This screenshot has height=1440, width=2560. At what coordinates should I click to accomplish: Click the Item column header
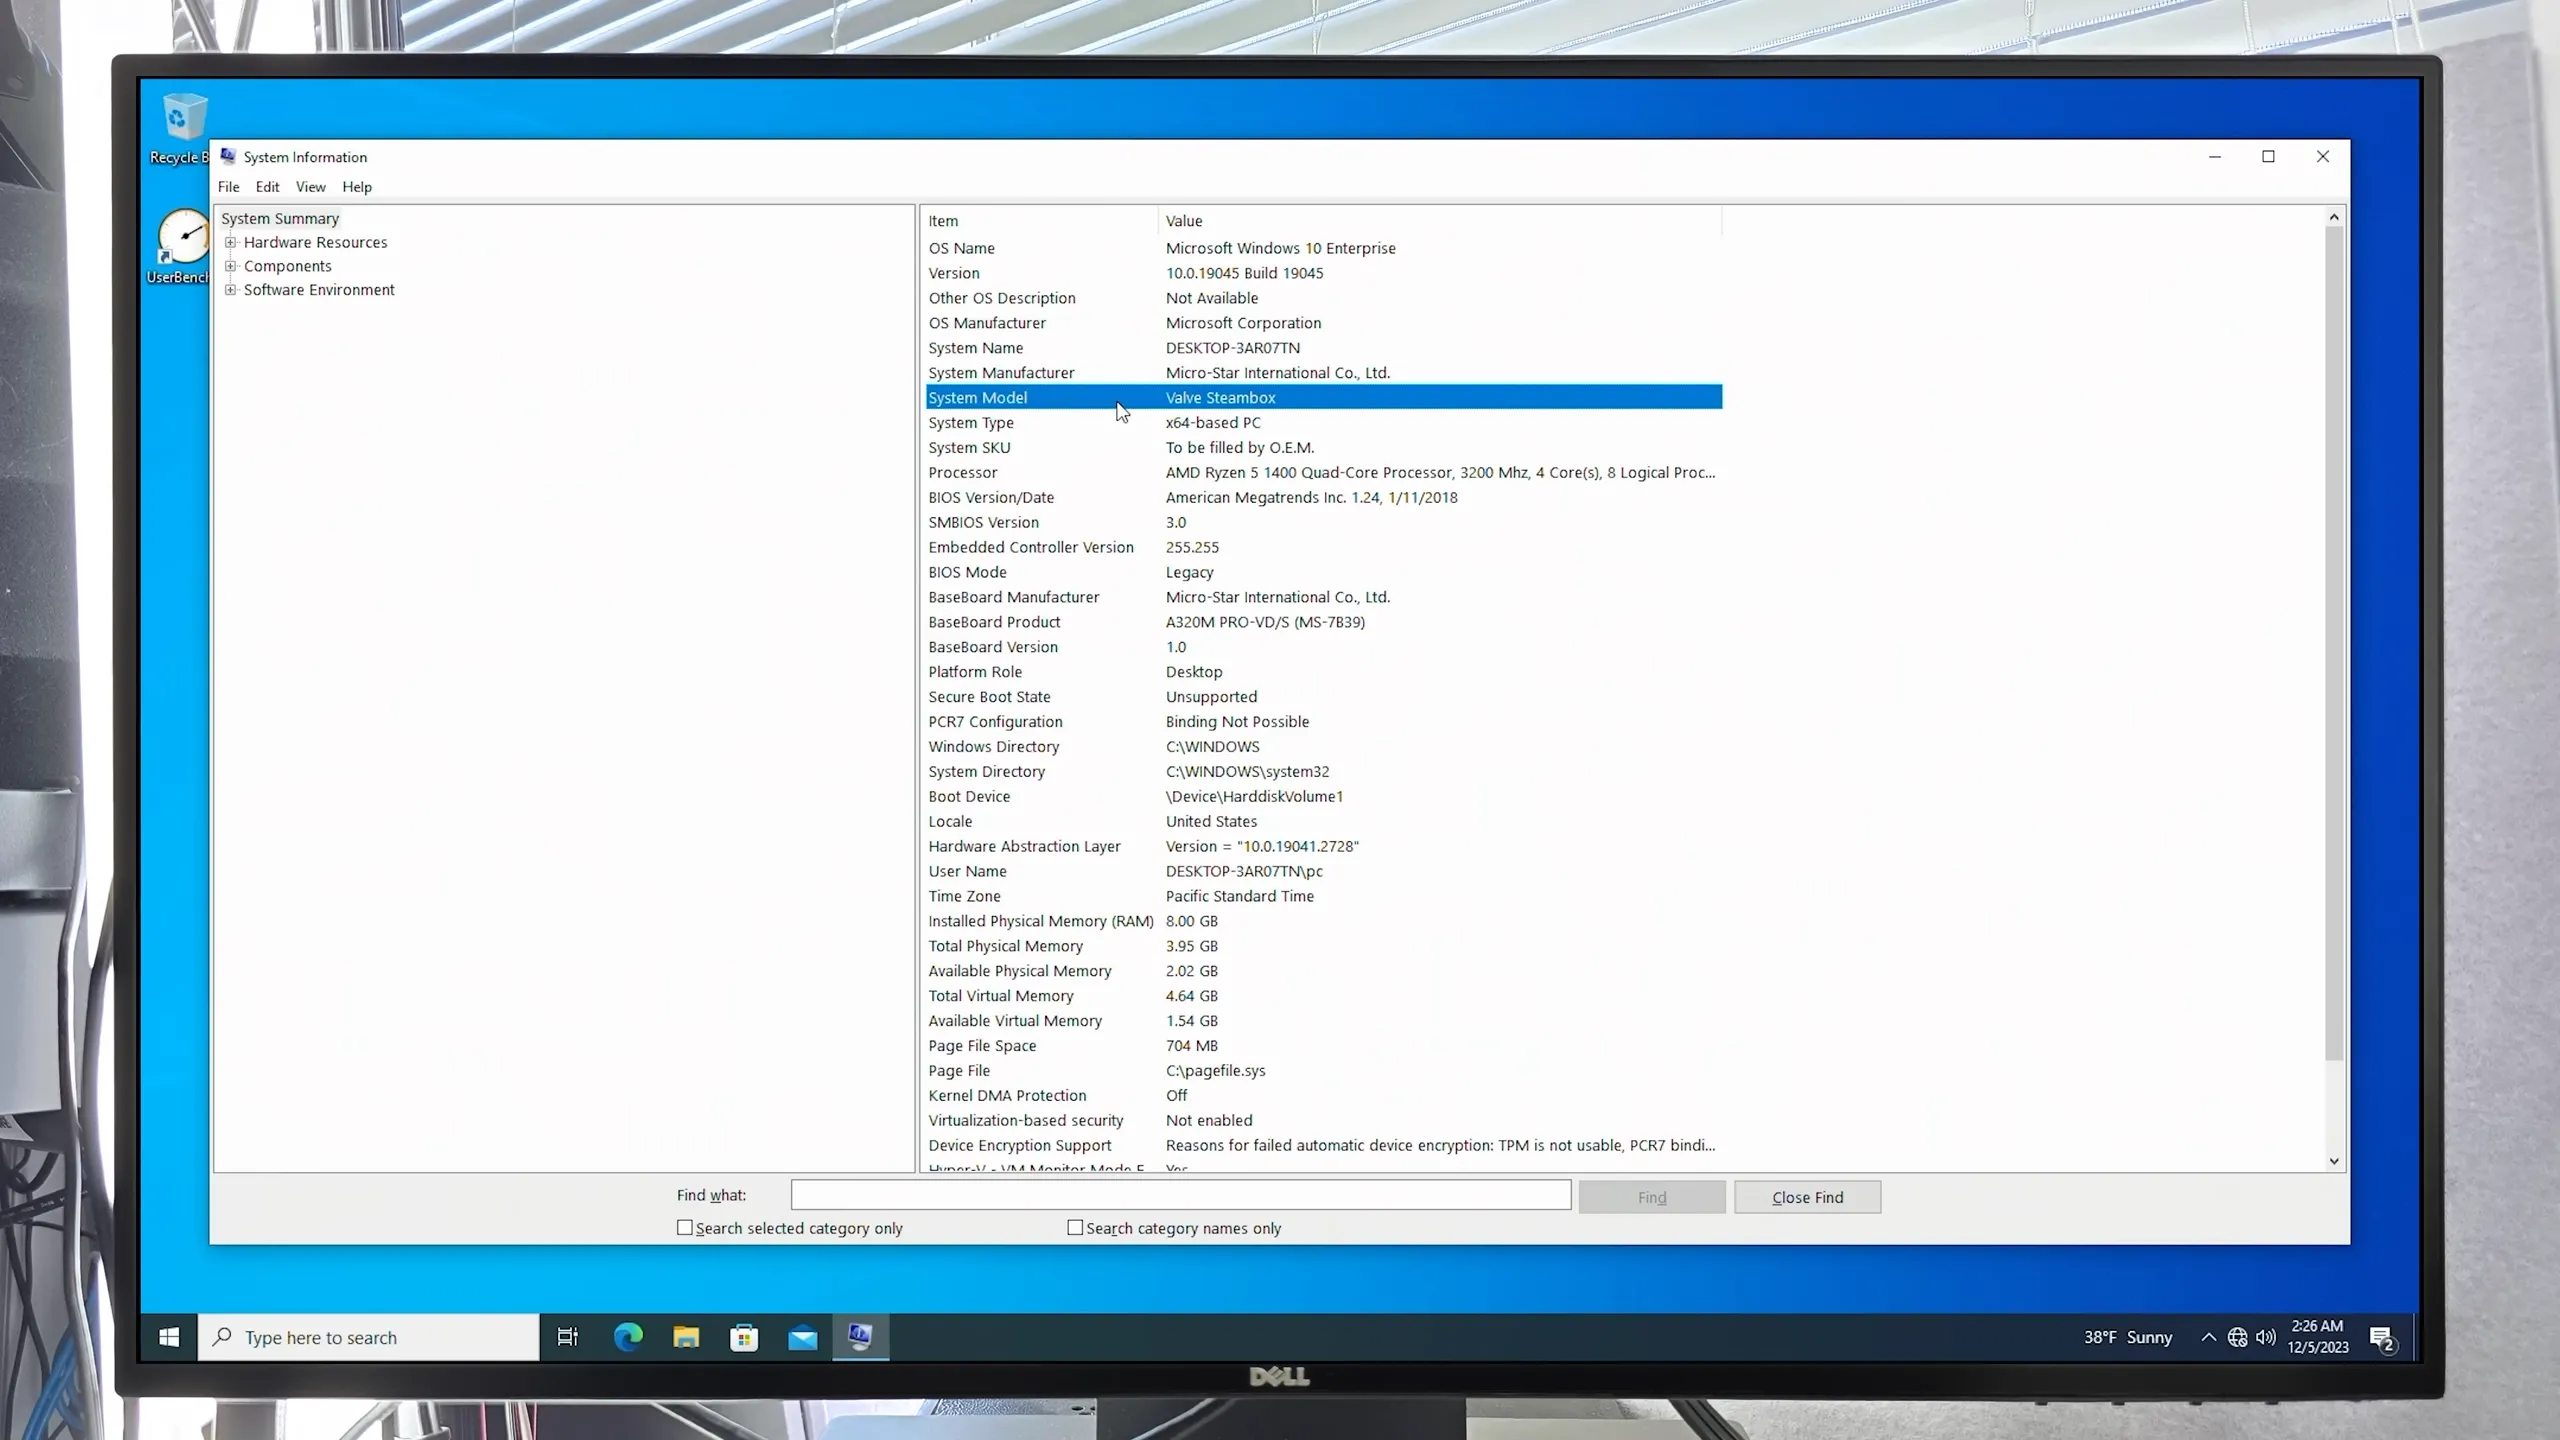tap(1040, 221)
